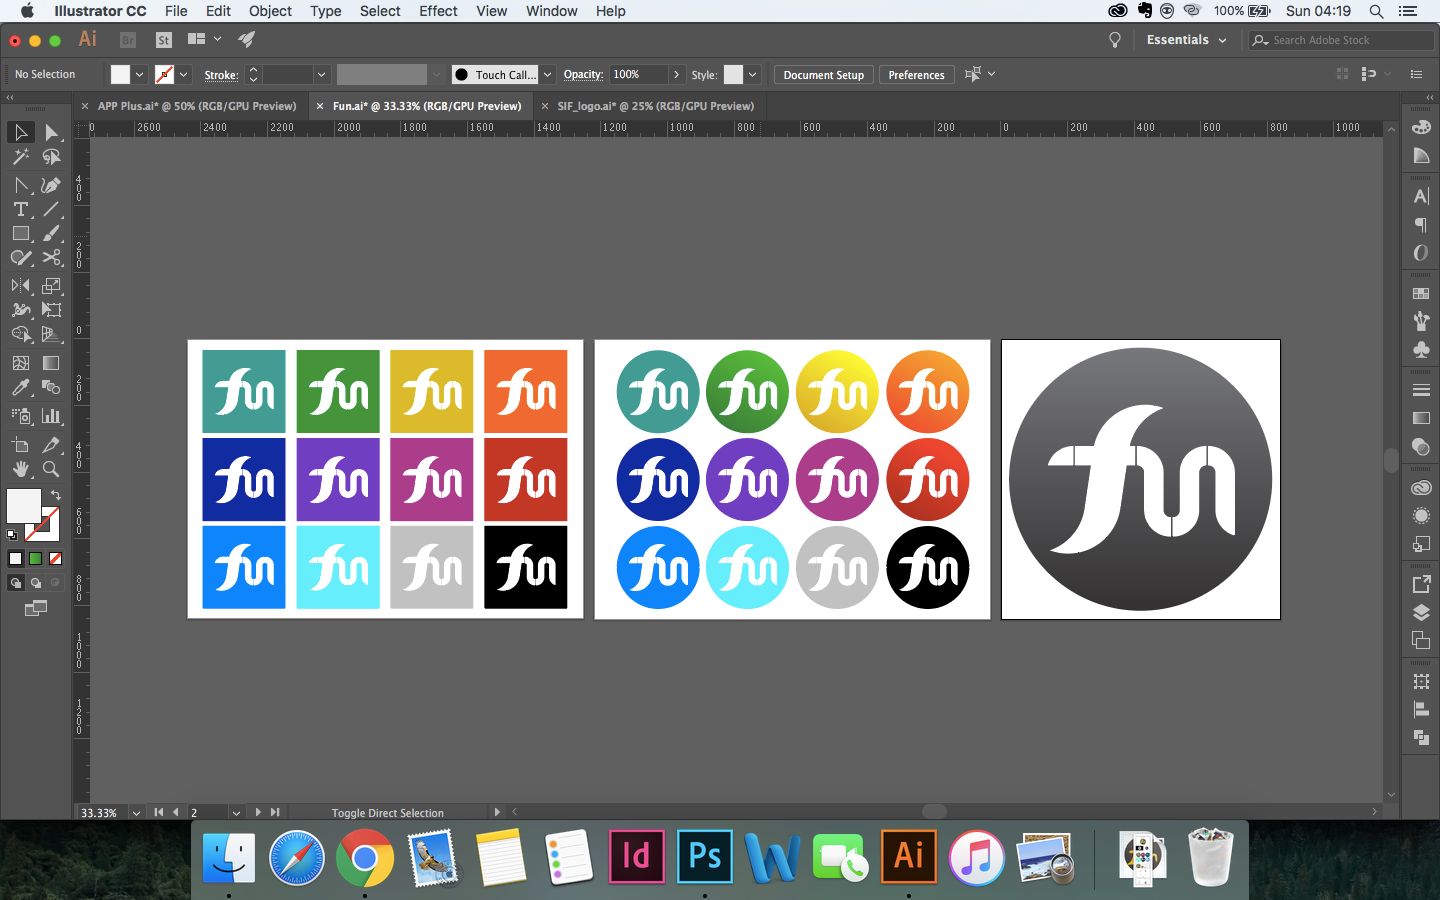Select the Scissors tool
The width and height of the screenshot is (1440, 900).
[51, 257]
